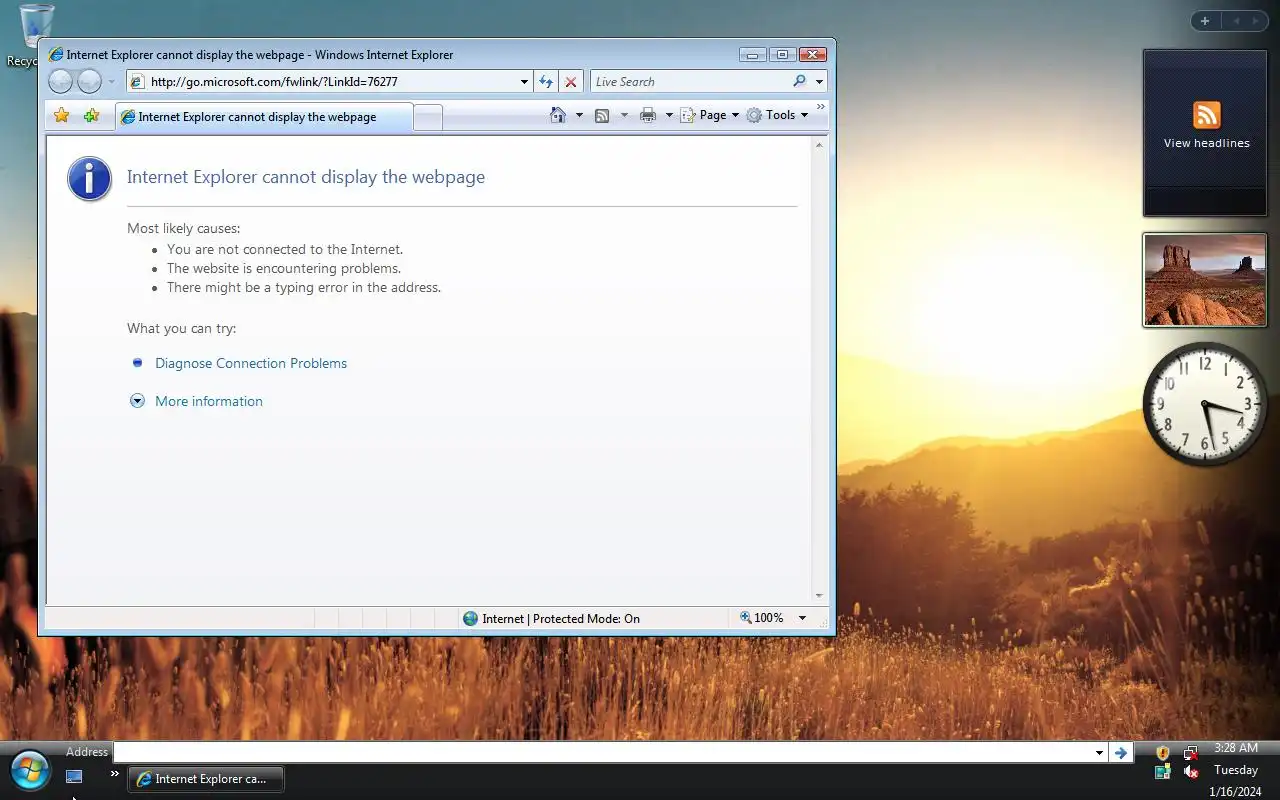Expand More information section arrow
The height and width of the screenshot is (800, 1280).
pyautogui.click(x=137, y=401)
